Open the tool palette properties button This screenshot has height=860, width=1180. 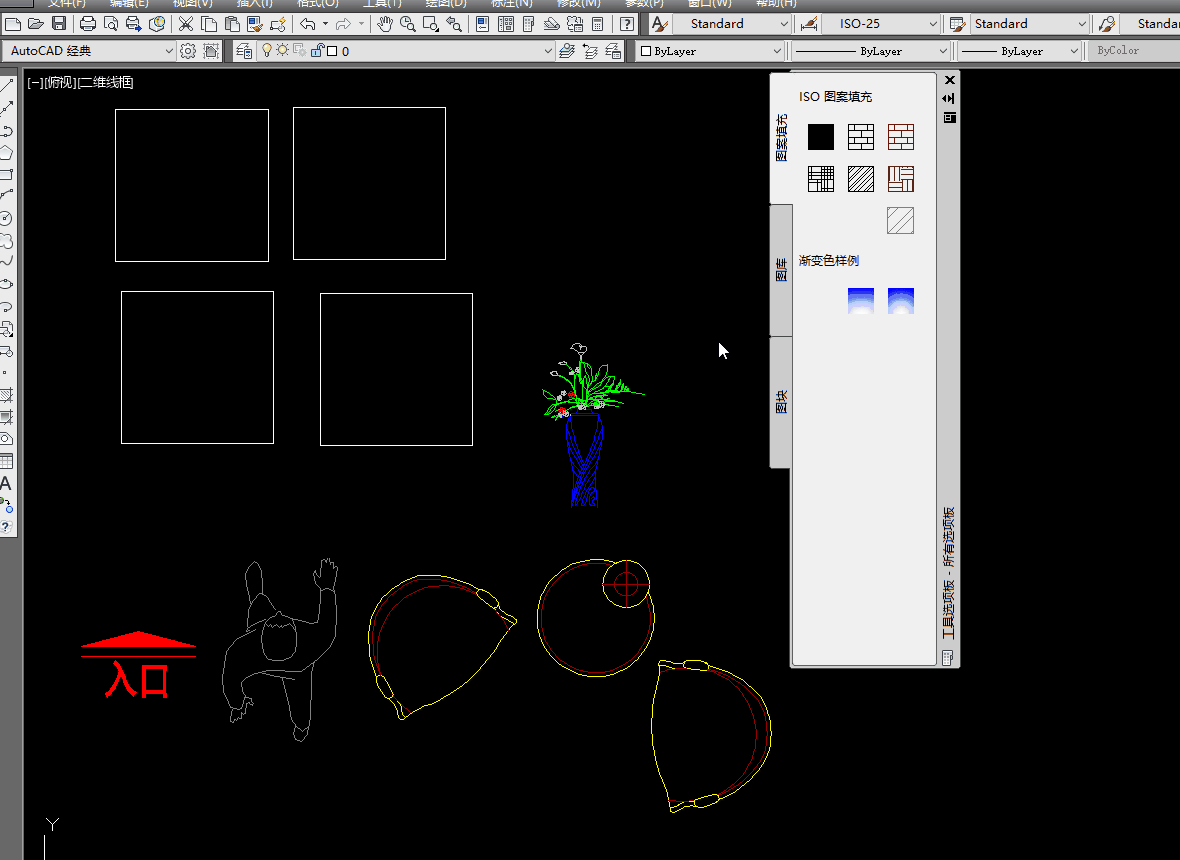[950, 117]
